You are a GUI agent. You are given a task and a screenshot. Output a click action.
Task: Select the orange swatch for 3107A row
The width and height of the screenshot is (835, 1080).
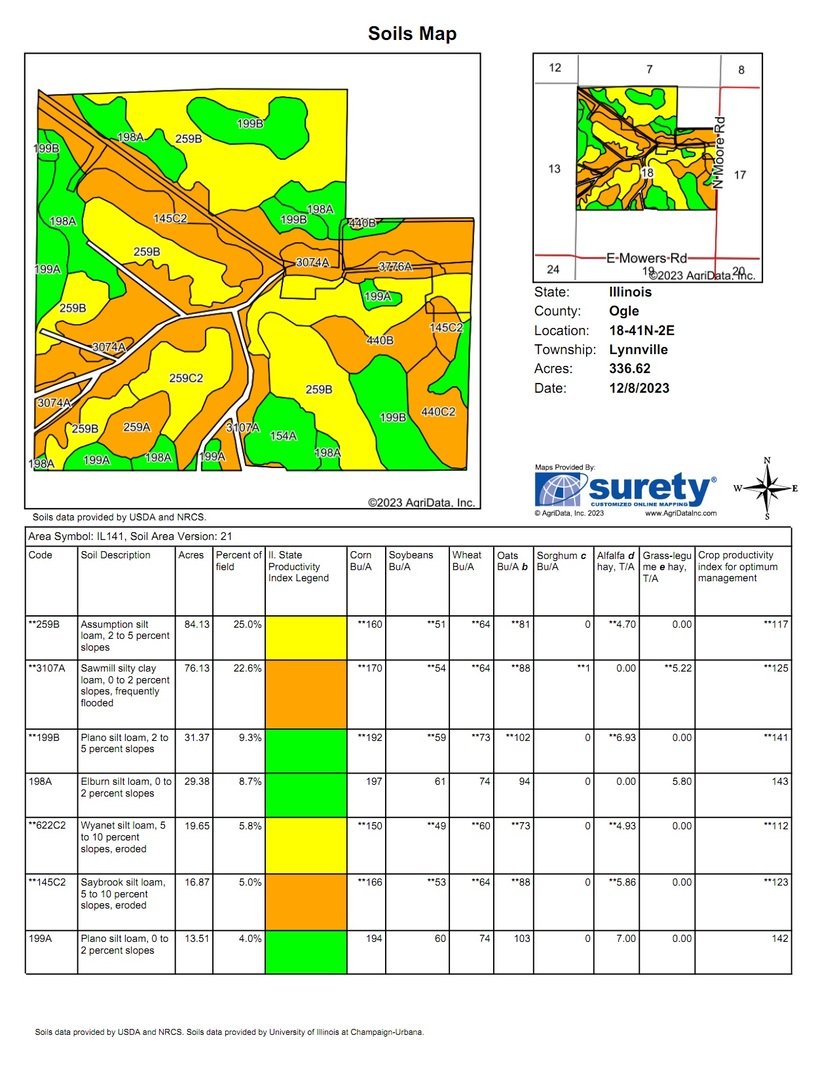[x=305, y=694]
